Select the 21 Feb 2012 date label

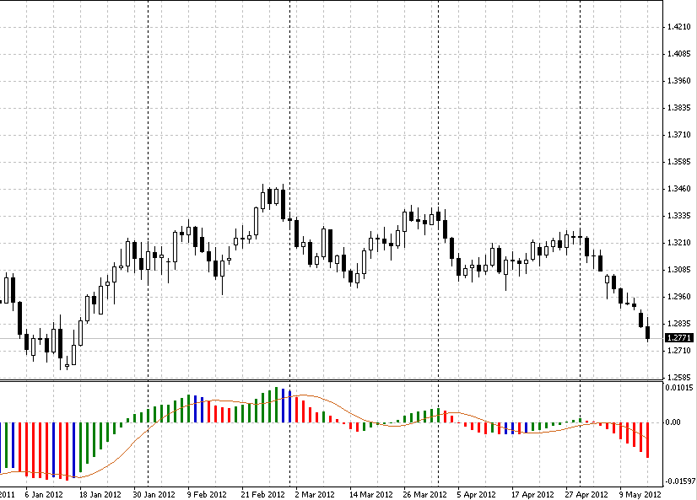pos(262,494)
